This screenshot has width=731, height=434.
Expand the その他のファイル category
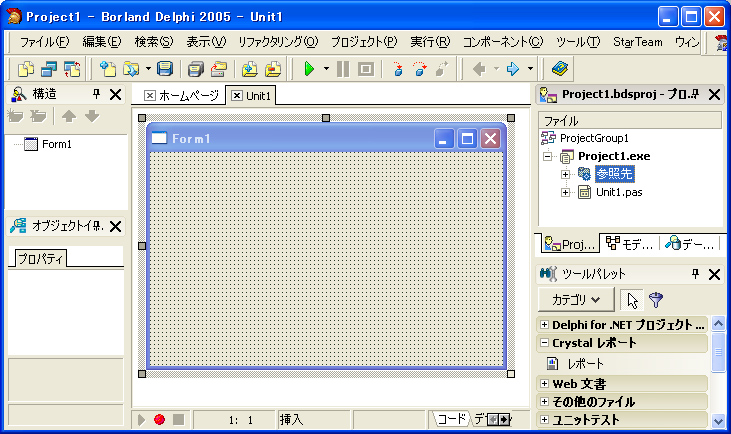544,401
